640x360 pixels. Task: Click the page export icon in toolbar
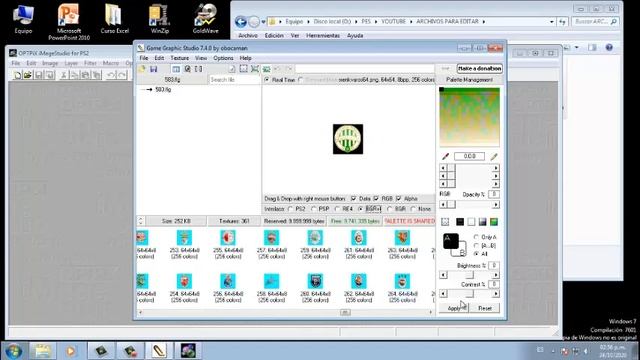tap(232, 69)
